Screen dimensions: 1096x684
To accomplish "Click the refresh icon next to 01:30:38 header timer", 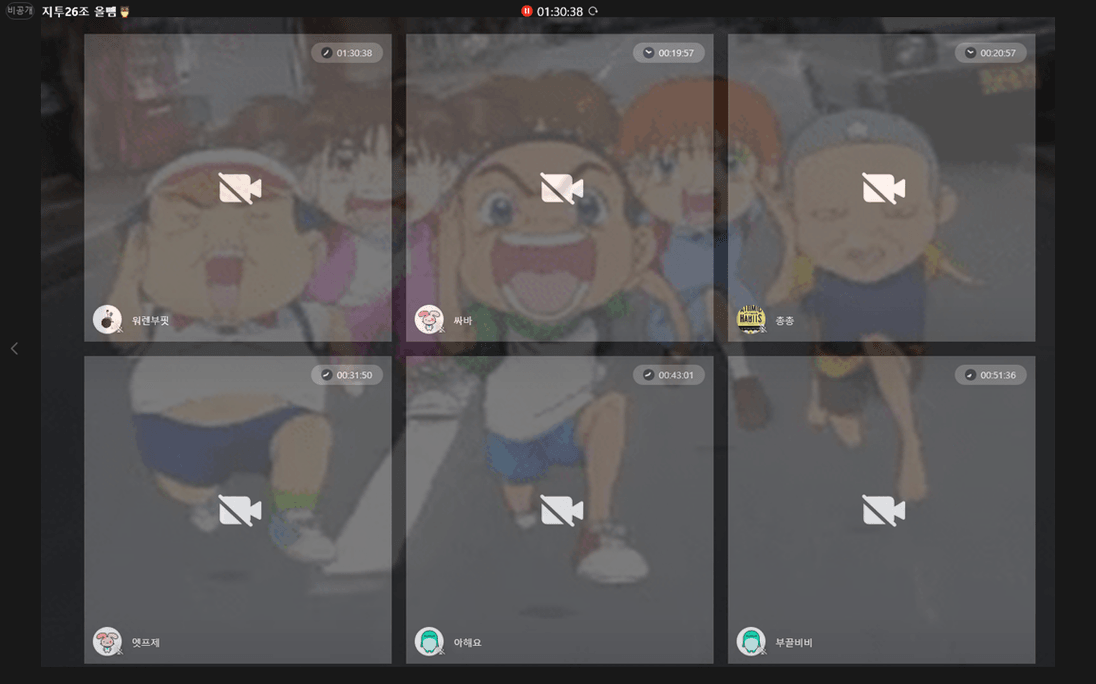I will coord(593,11).
